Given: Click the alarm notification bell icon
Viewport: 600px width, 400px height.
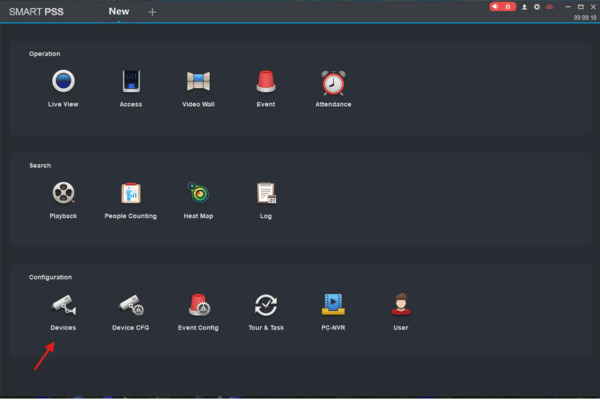Looking at the screenshot, I should (x=508, y=7).
